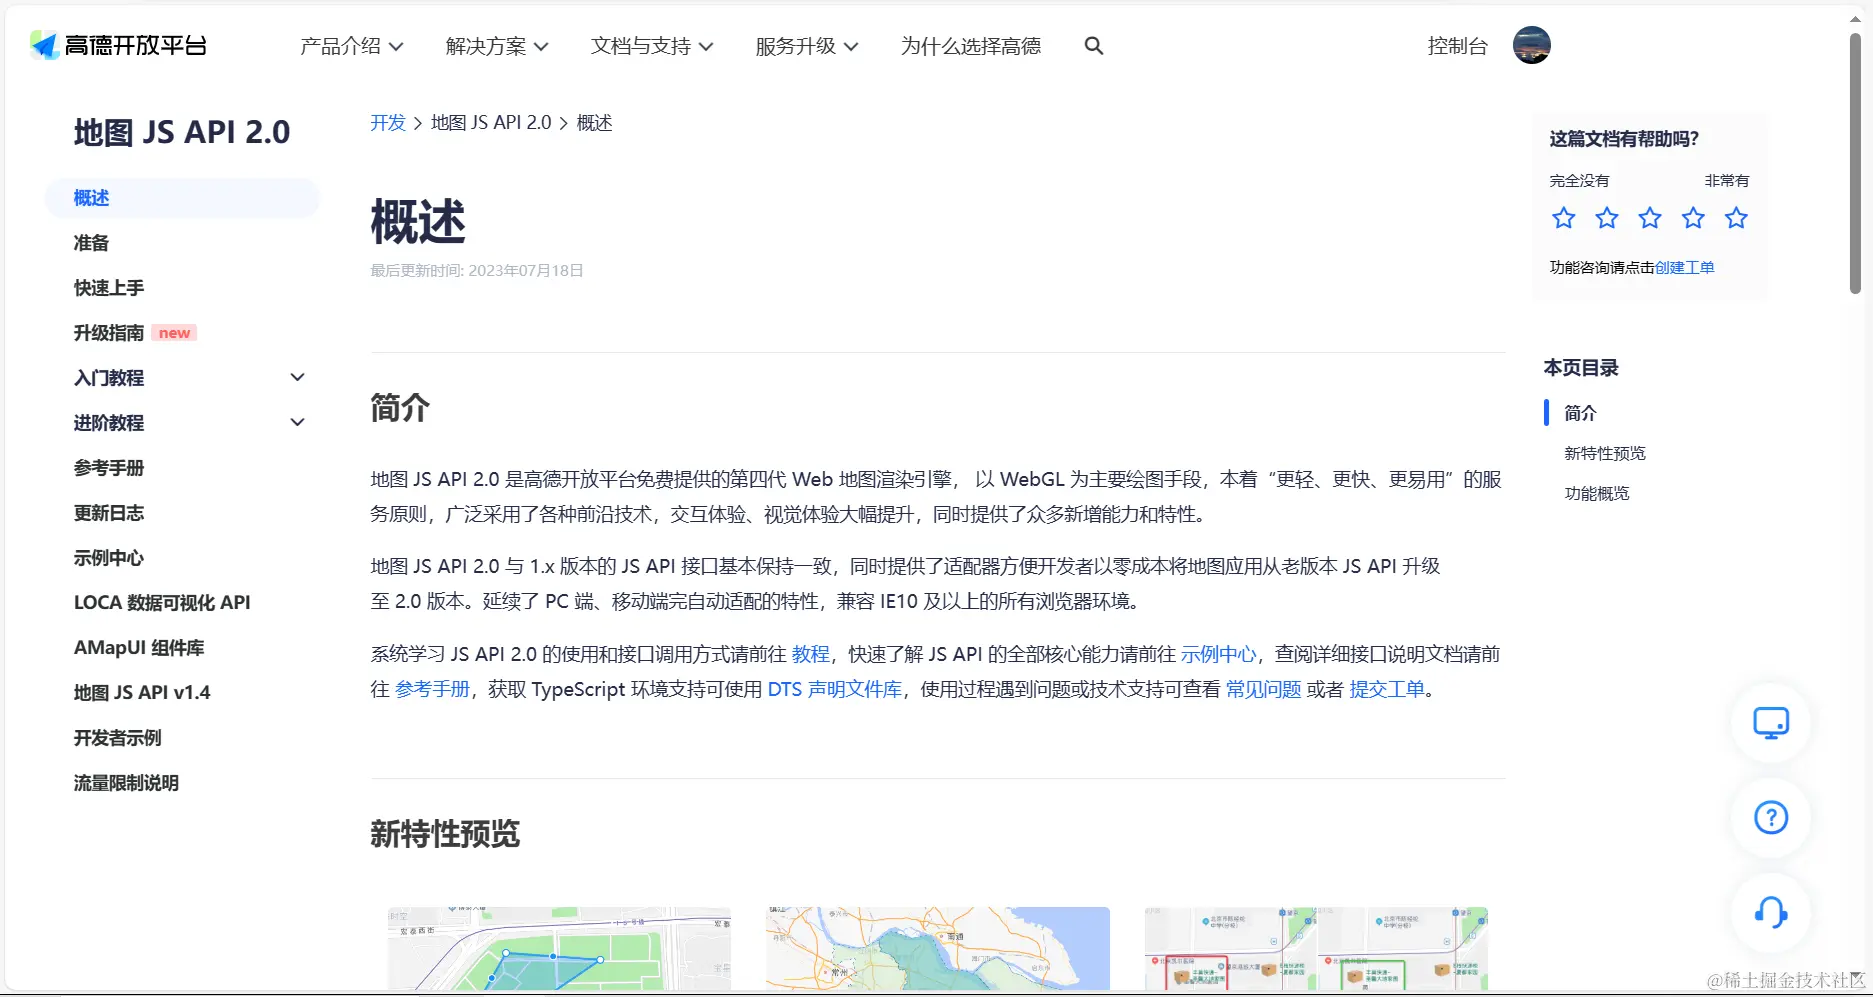The height and width of the screenshot is (997, 1873).
Task: Click the page vertical scrollbar
Action: 1855,165
